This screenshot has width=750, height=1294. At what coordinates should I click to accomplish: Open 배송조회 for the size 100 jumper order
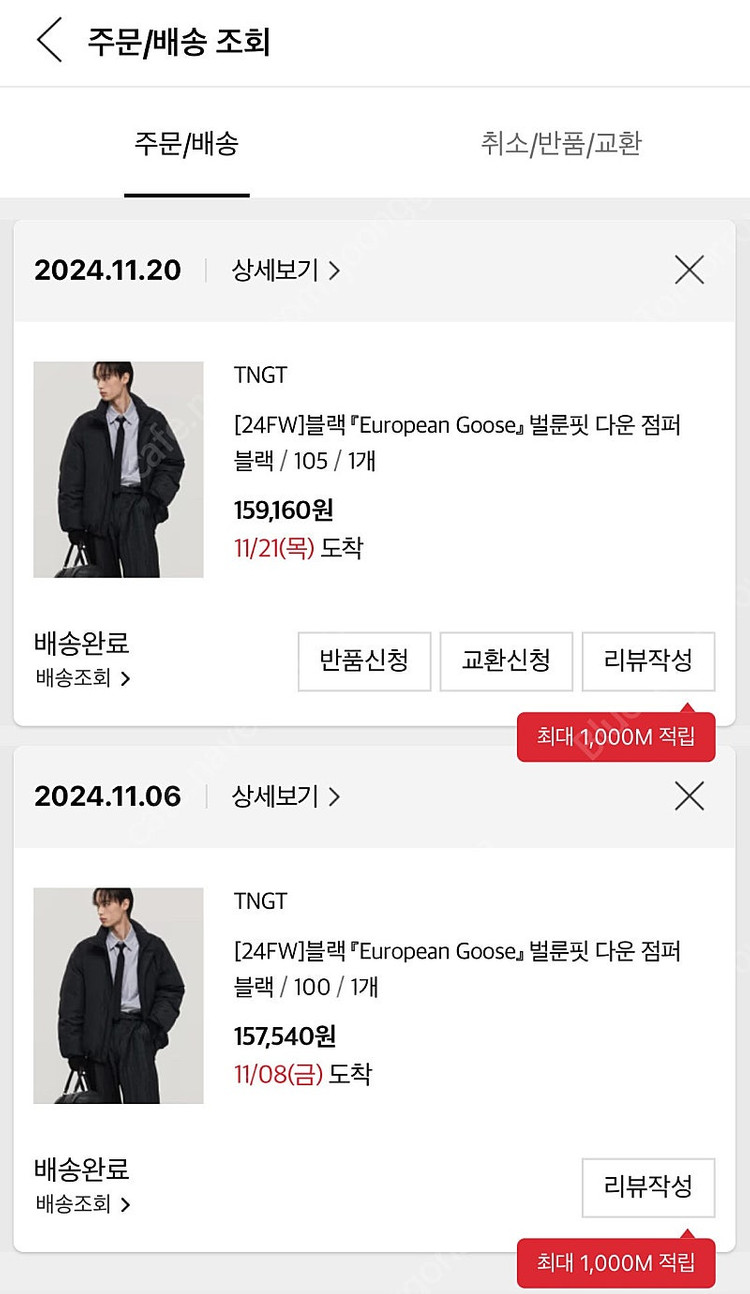pos(83,1204)
